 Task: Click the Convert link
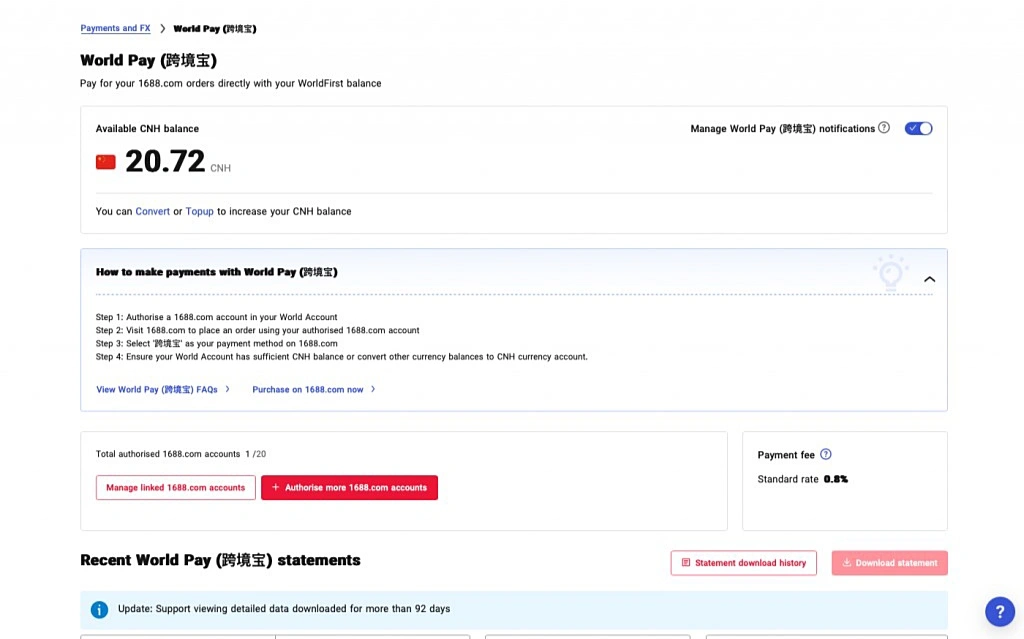pos(152,211)
